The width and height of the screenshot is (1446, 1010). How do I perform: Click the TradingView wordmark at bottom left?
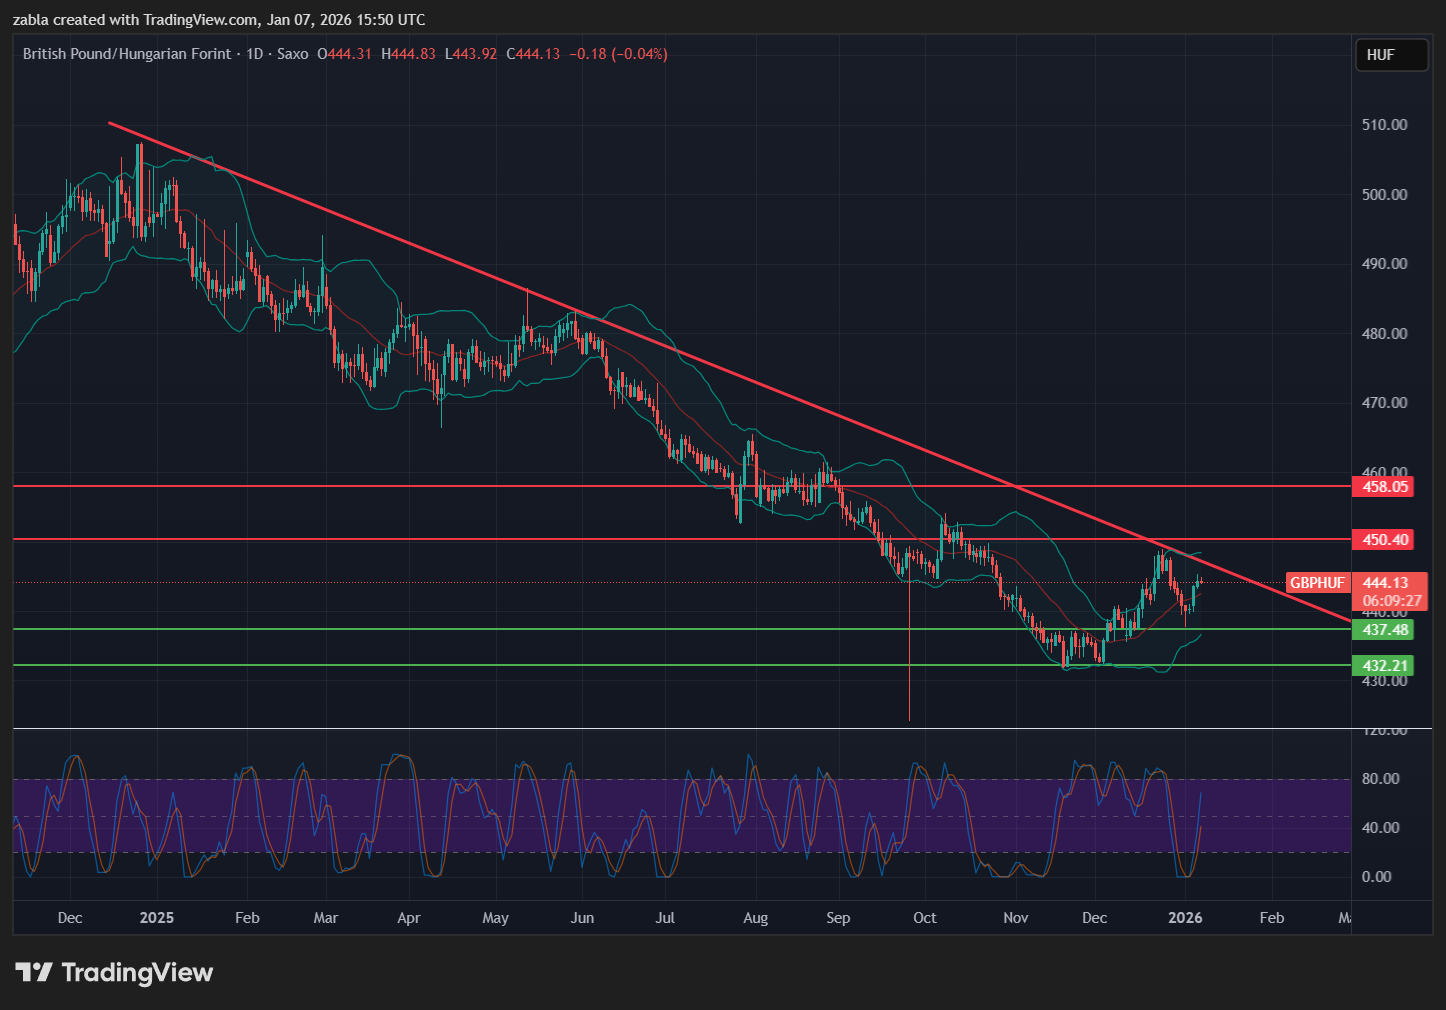click(137, 972)
